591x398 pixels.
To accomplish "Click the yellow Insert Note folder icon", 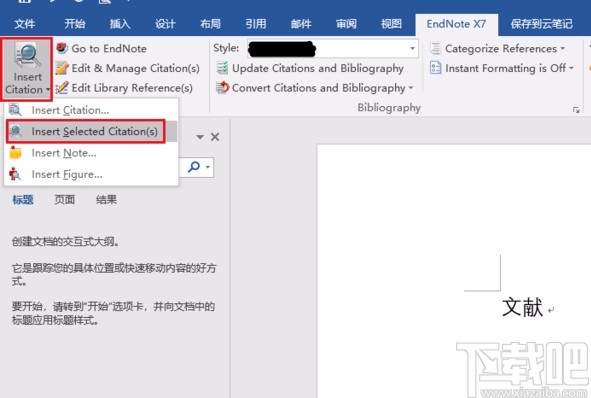I will [x=15, y=153].
